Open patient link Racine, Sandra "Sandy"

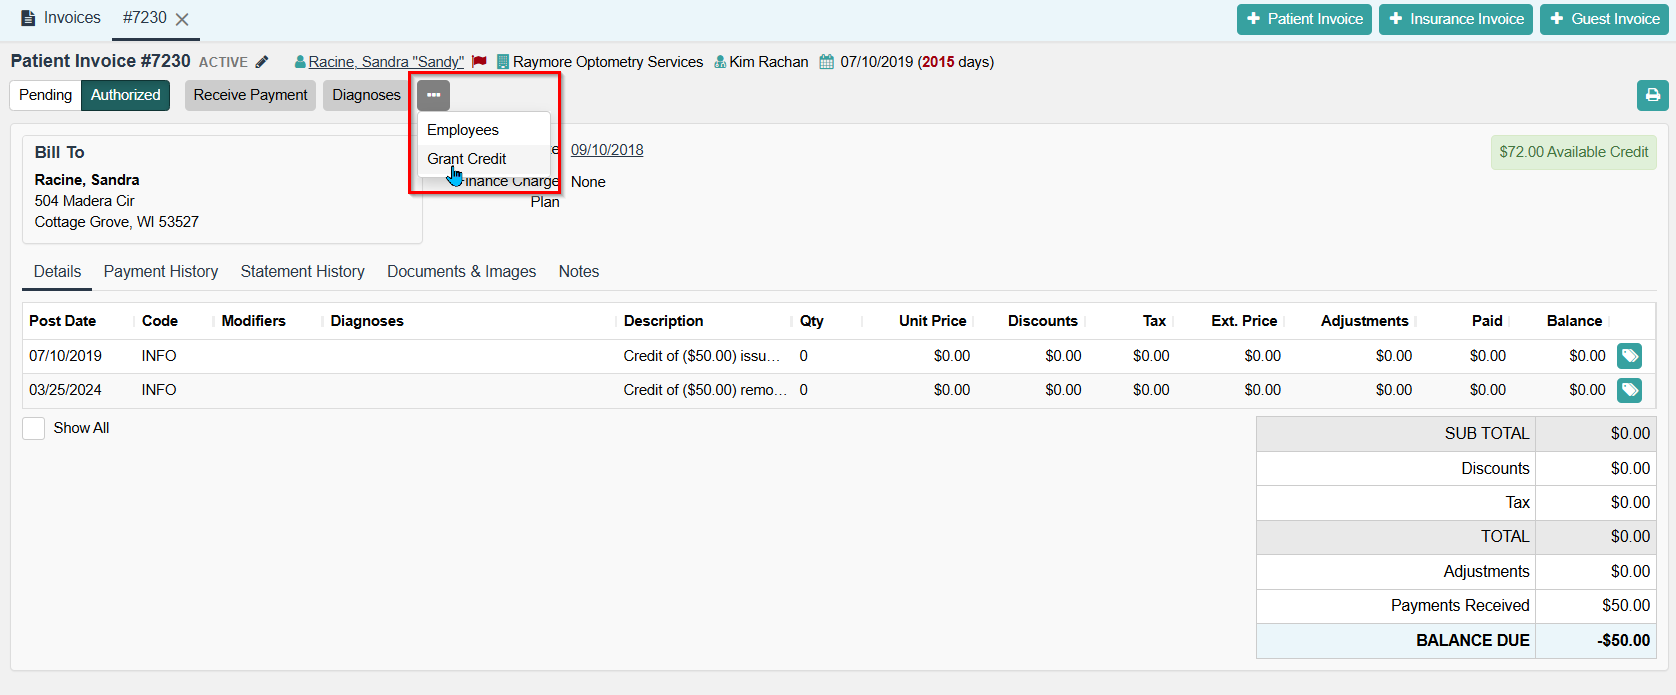tap(386, 62)
